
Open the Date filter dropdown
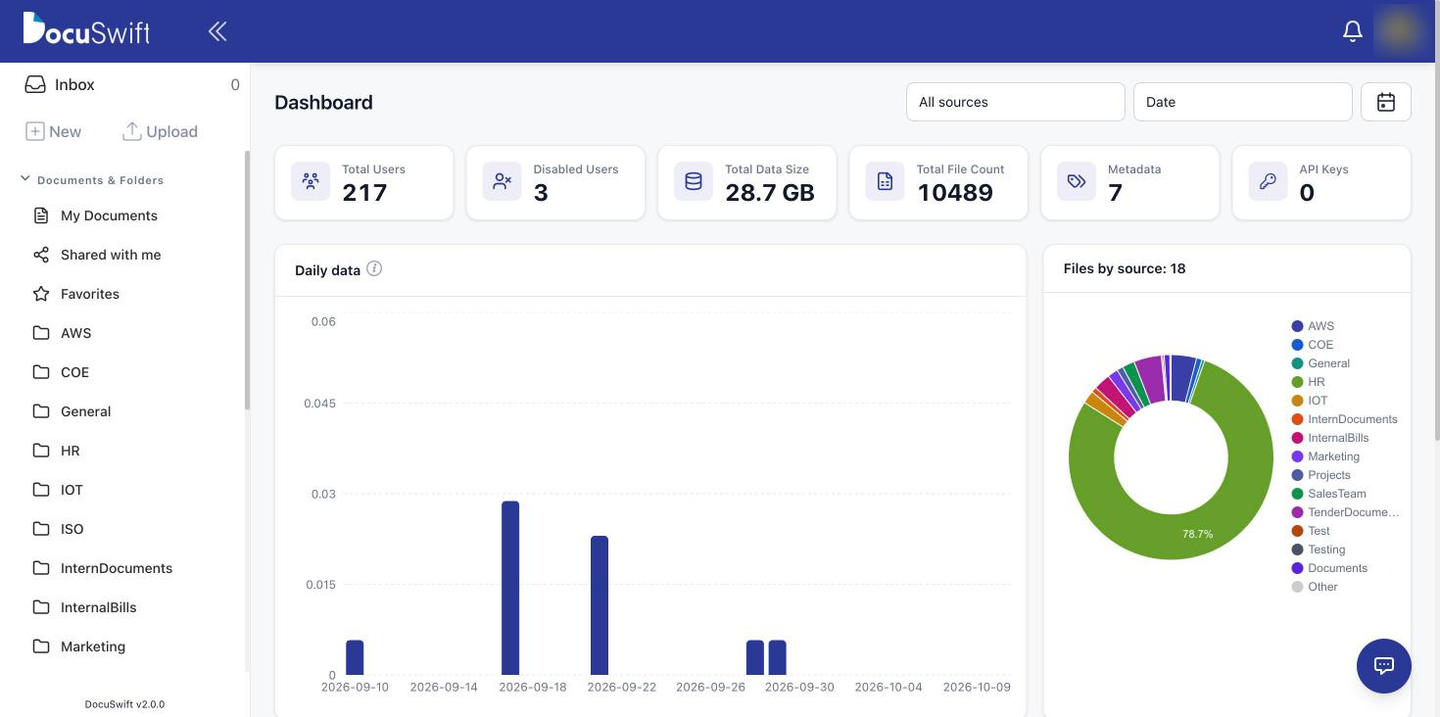(x=1242, y=102)
